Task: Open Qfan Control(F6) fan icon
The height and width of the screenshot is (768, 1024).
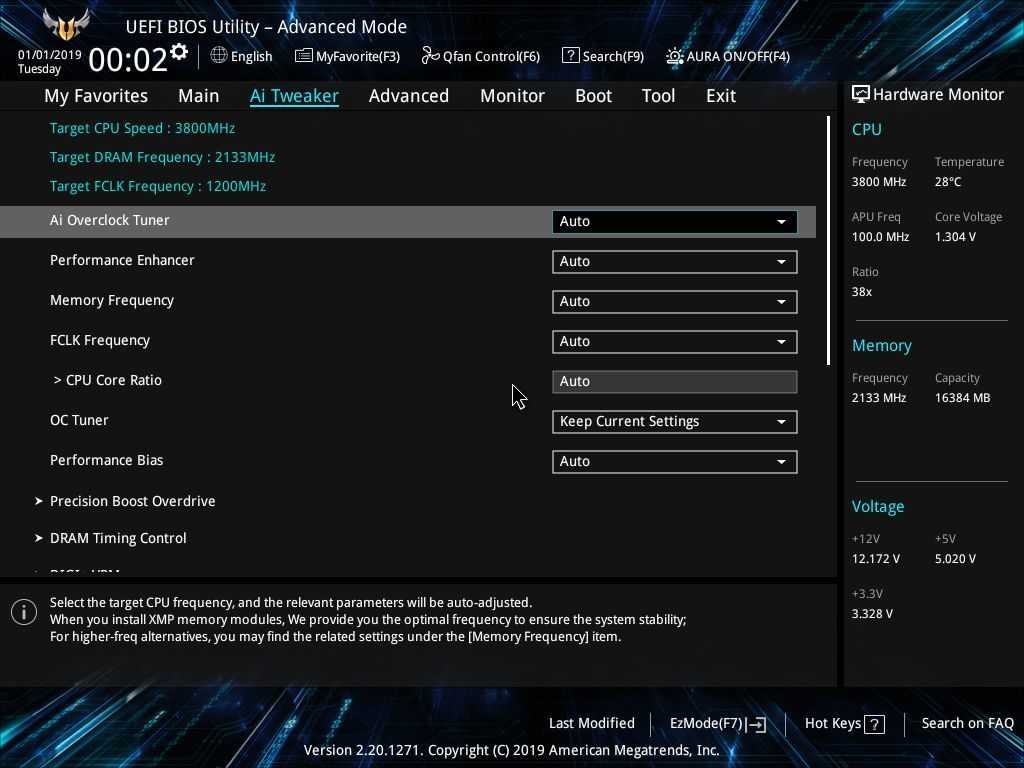Action: [x=431, y=56]
